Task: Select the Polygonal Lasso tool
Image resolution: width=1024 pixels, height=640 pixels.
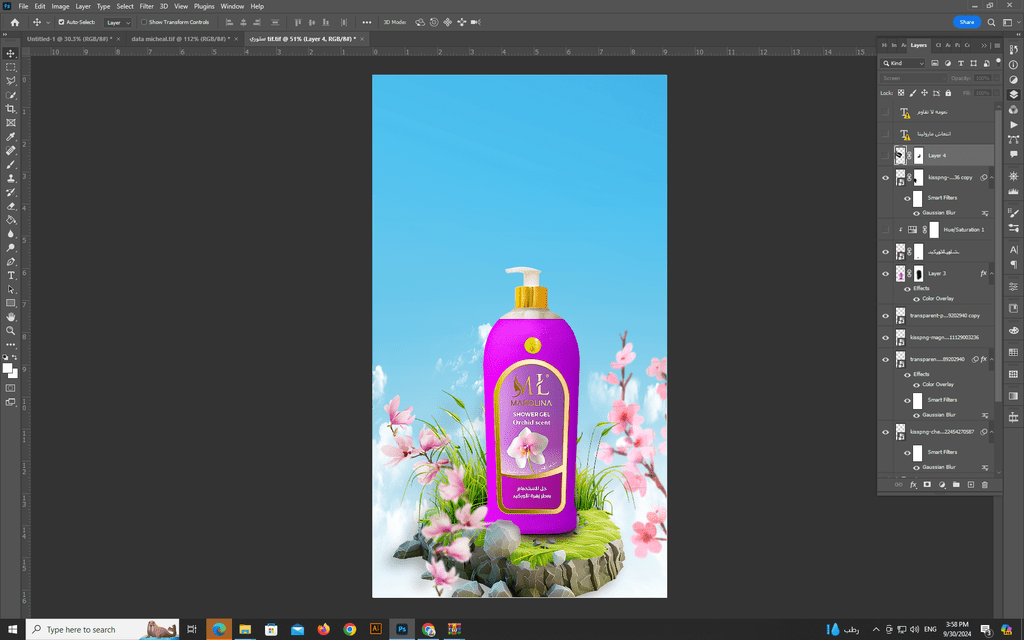Action: click(x=10, y=81)
